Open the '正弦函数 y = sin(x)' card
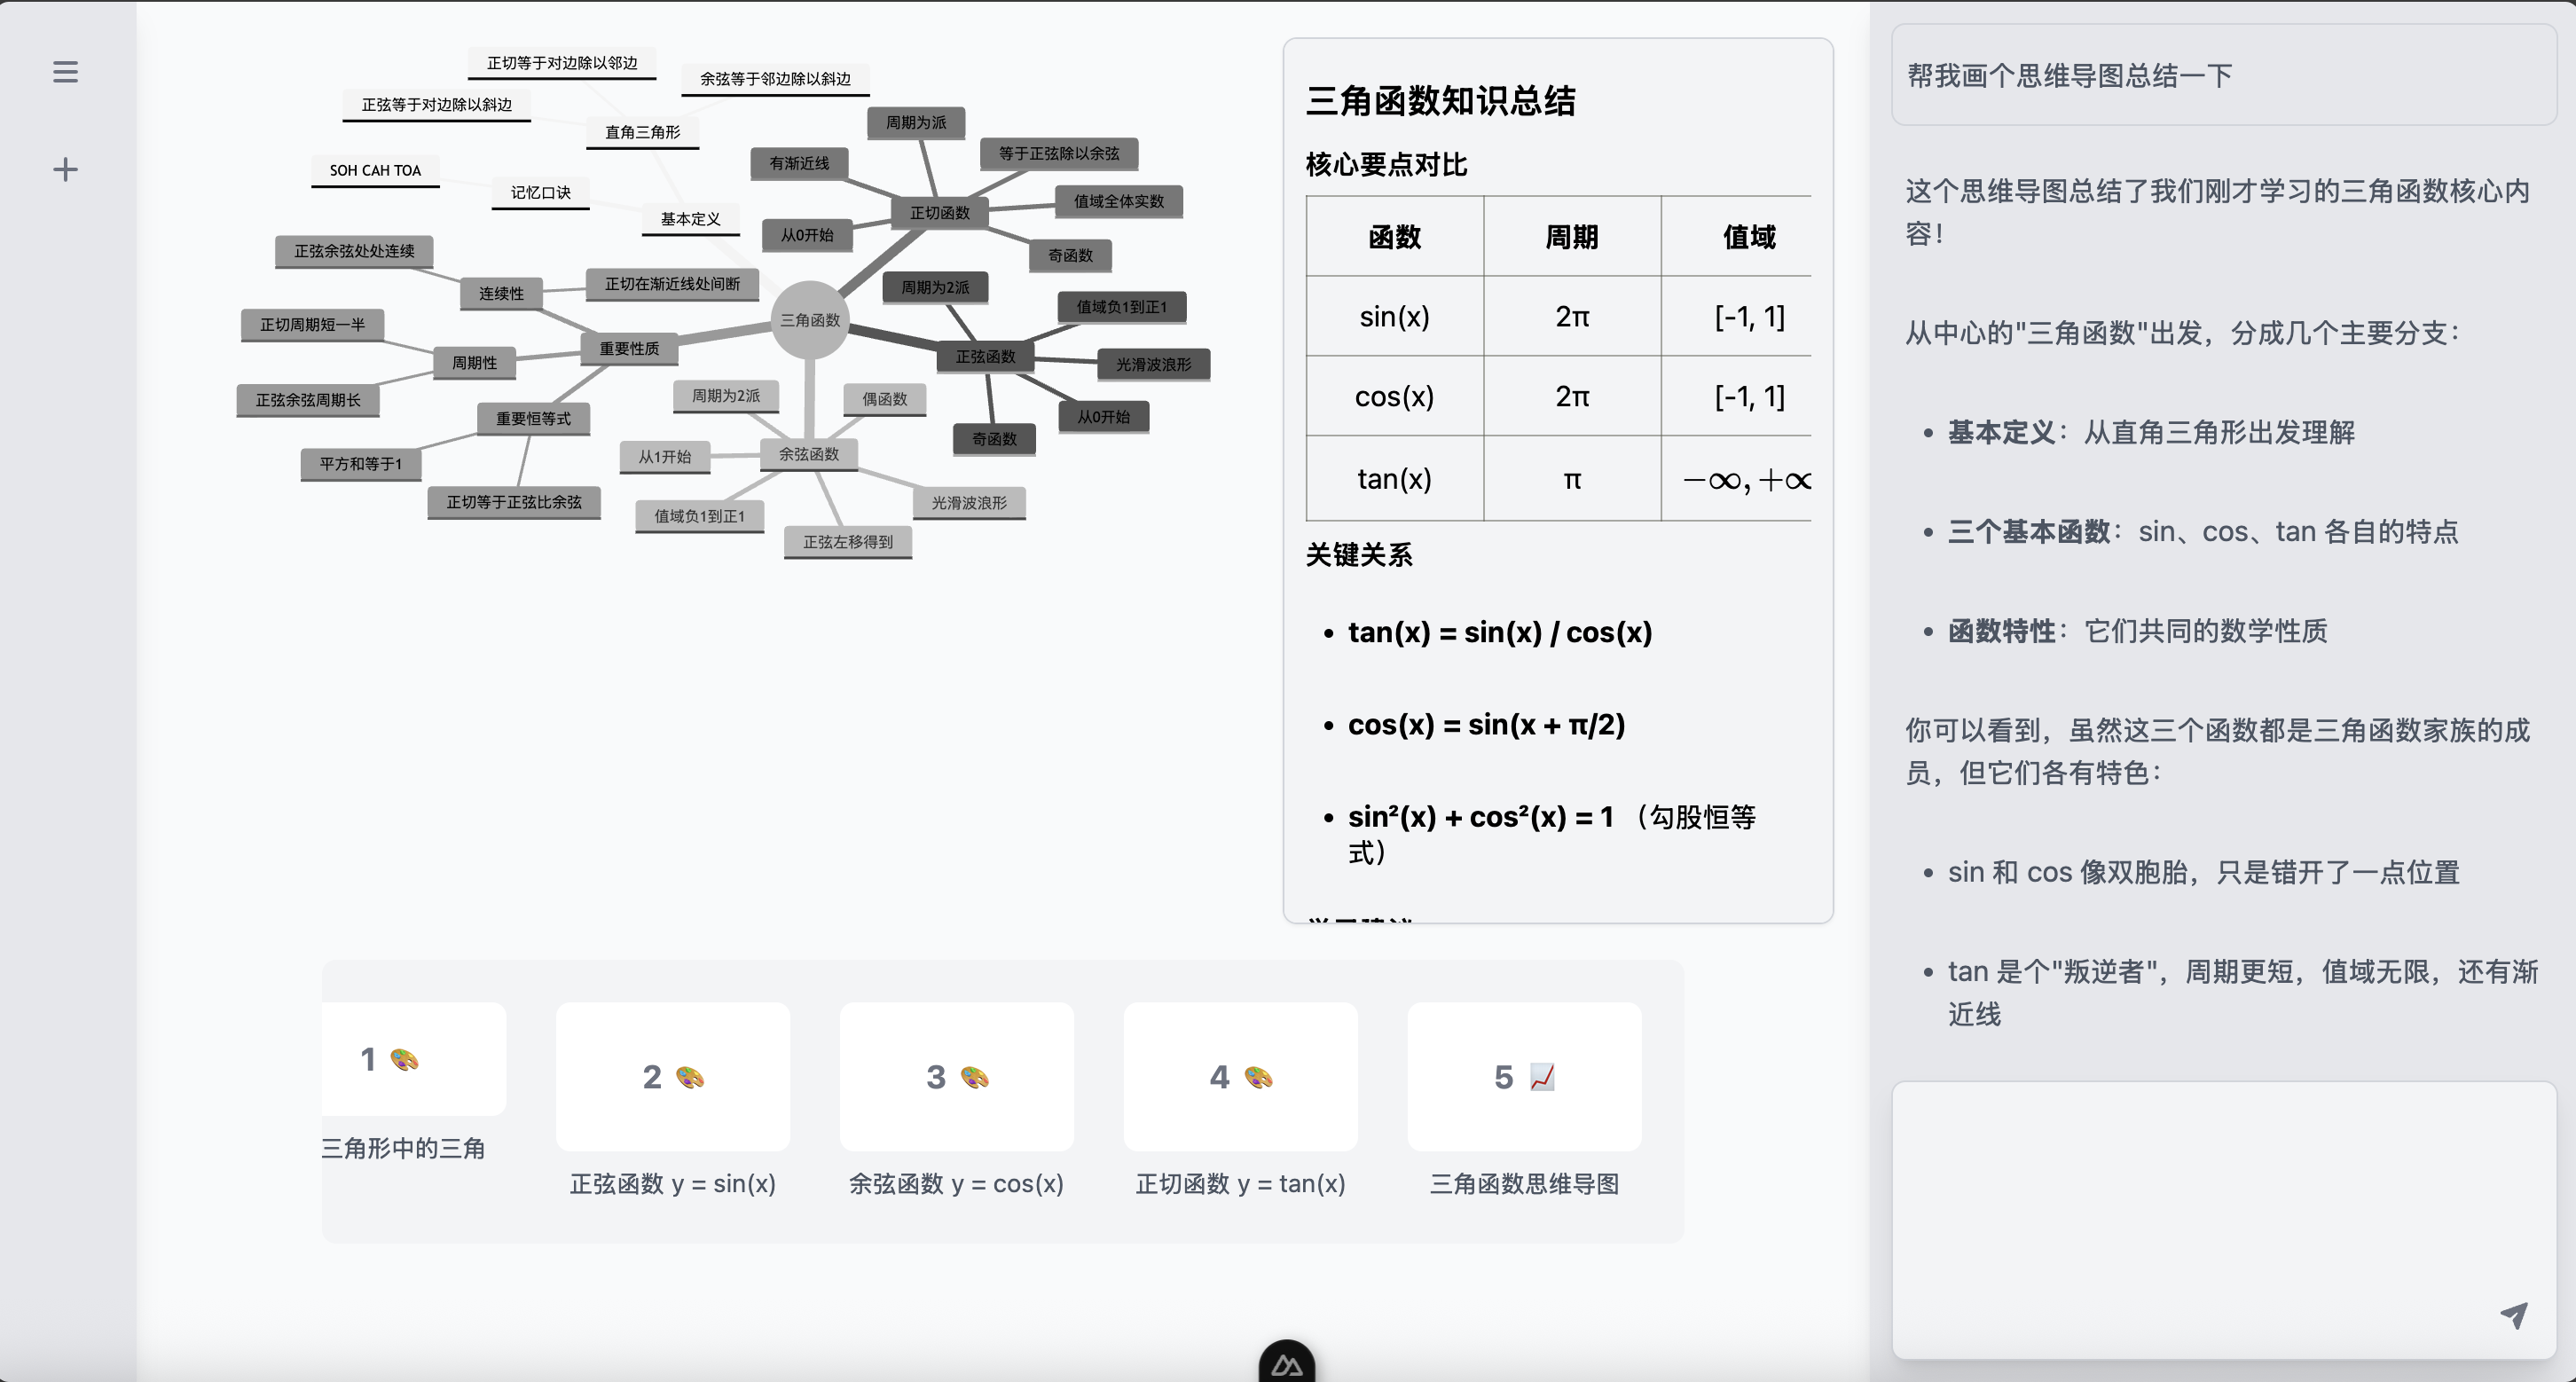2576x1382 pixels. coord(672,1077)
